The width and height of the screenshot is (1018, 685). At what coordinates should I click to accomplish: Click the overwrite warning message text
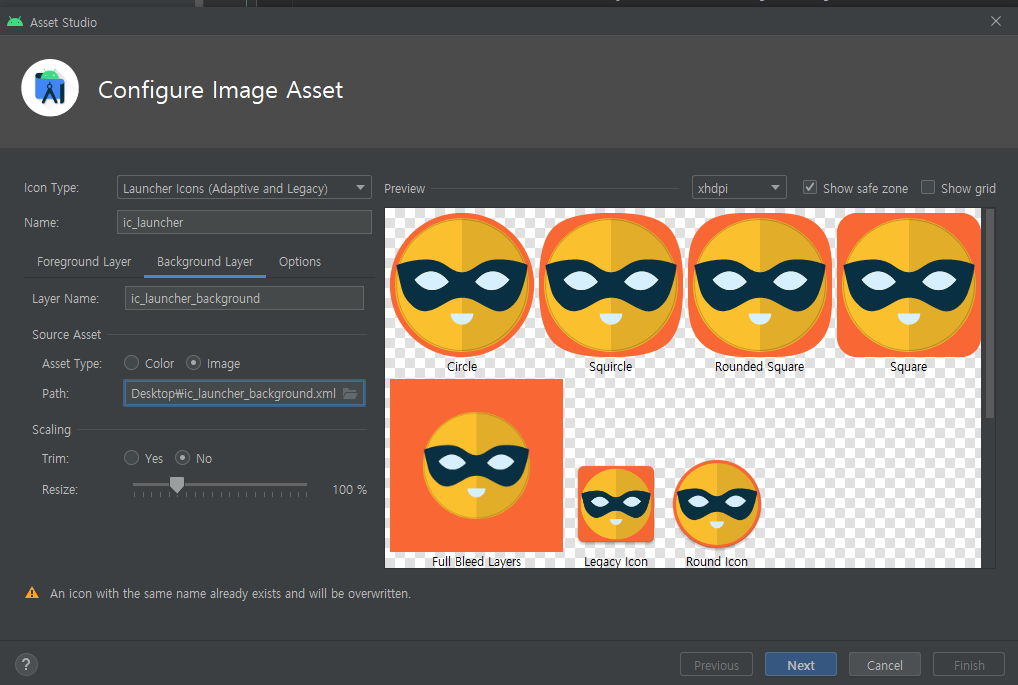[230, 593]
